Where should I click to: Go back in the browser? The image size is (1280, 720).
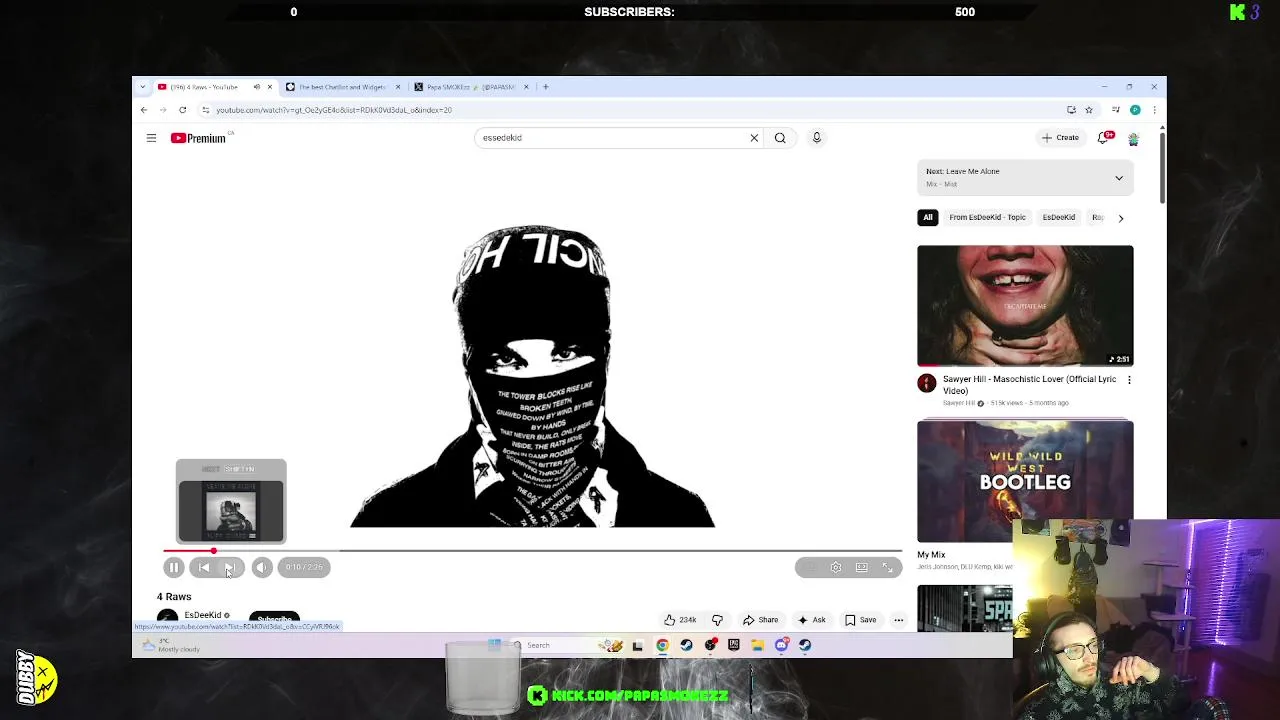coord(144,110)
